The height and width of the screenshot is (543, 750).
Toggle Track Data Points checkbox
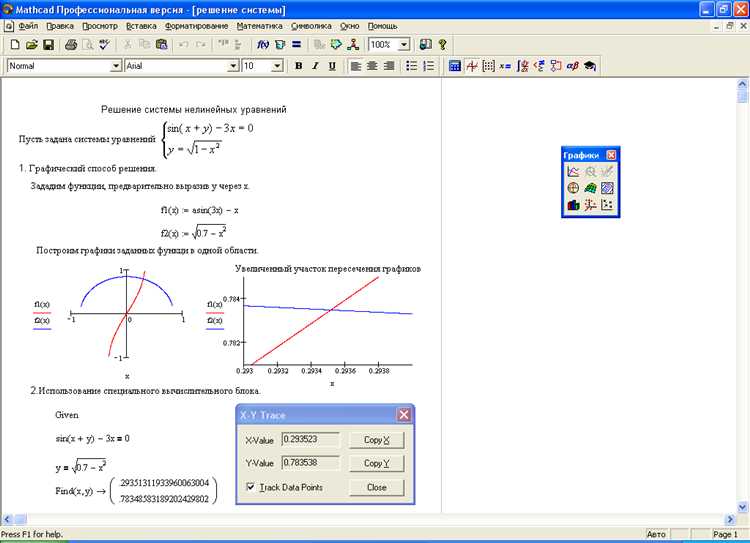250,487
